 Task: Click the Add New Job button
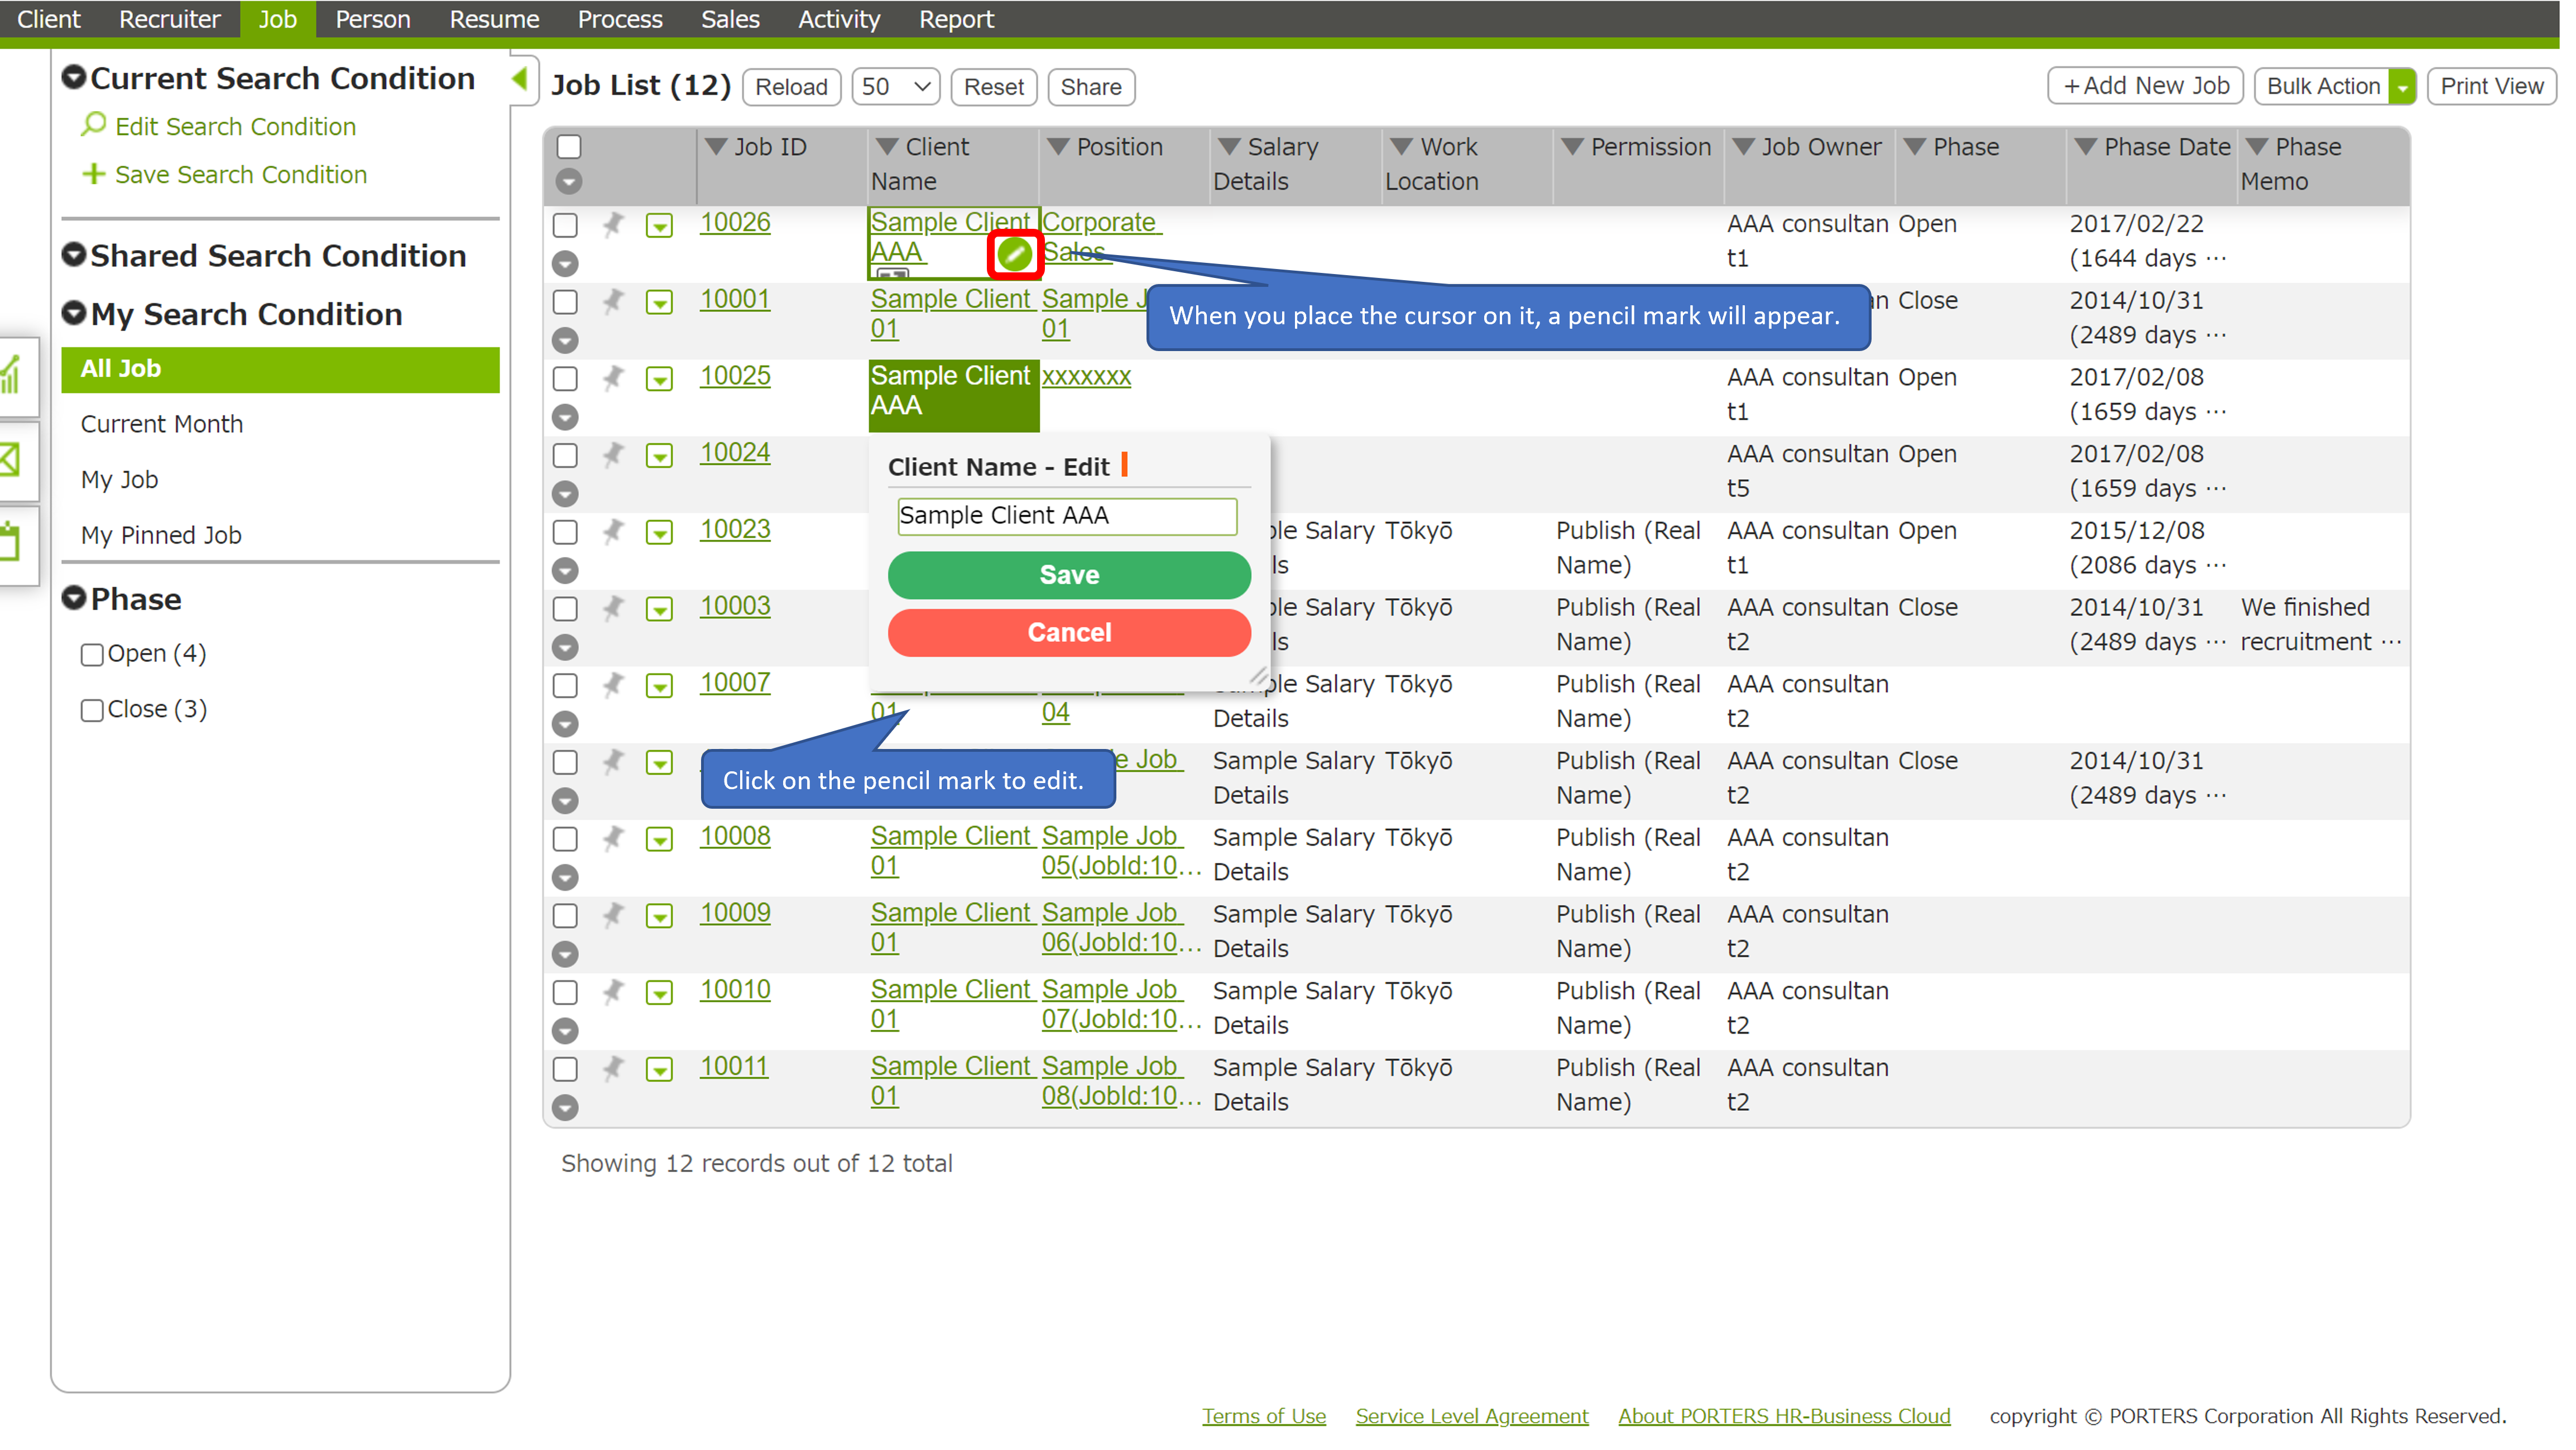click(2146, 86)
